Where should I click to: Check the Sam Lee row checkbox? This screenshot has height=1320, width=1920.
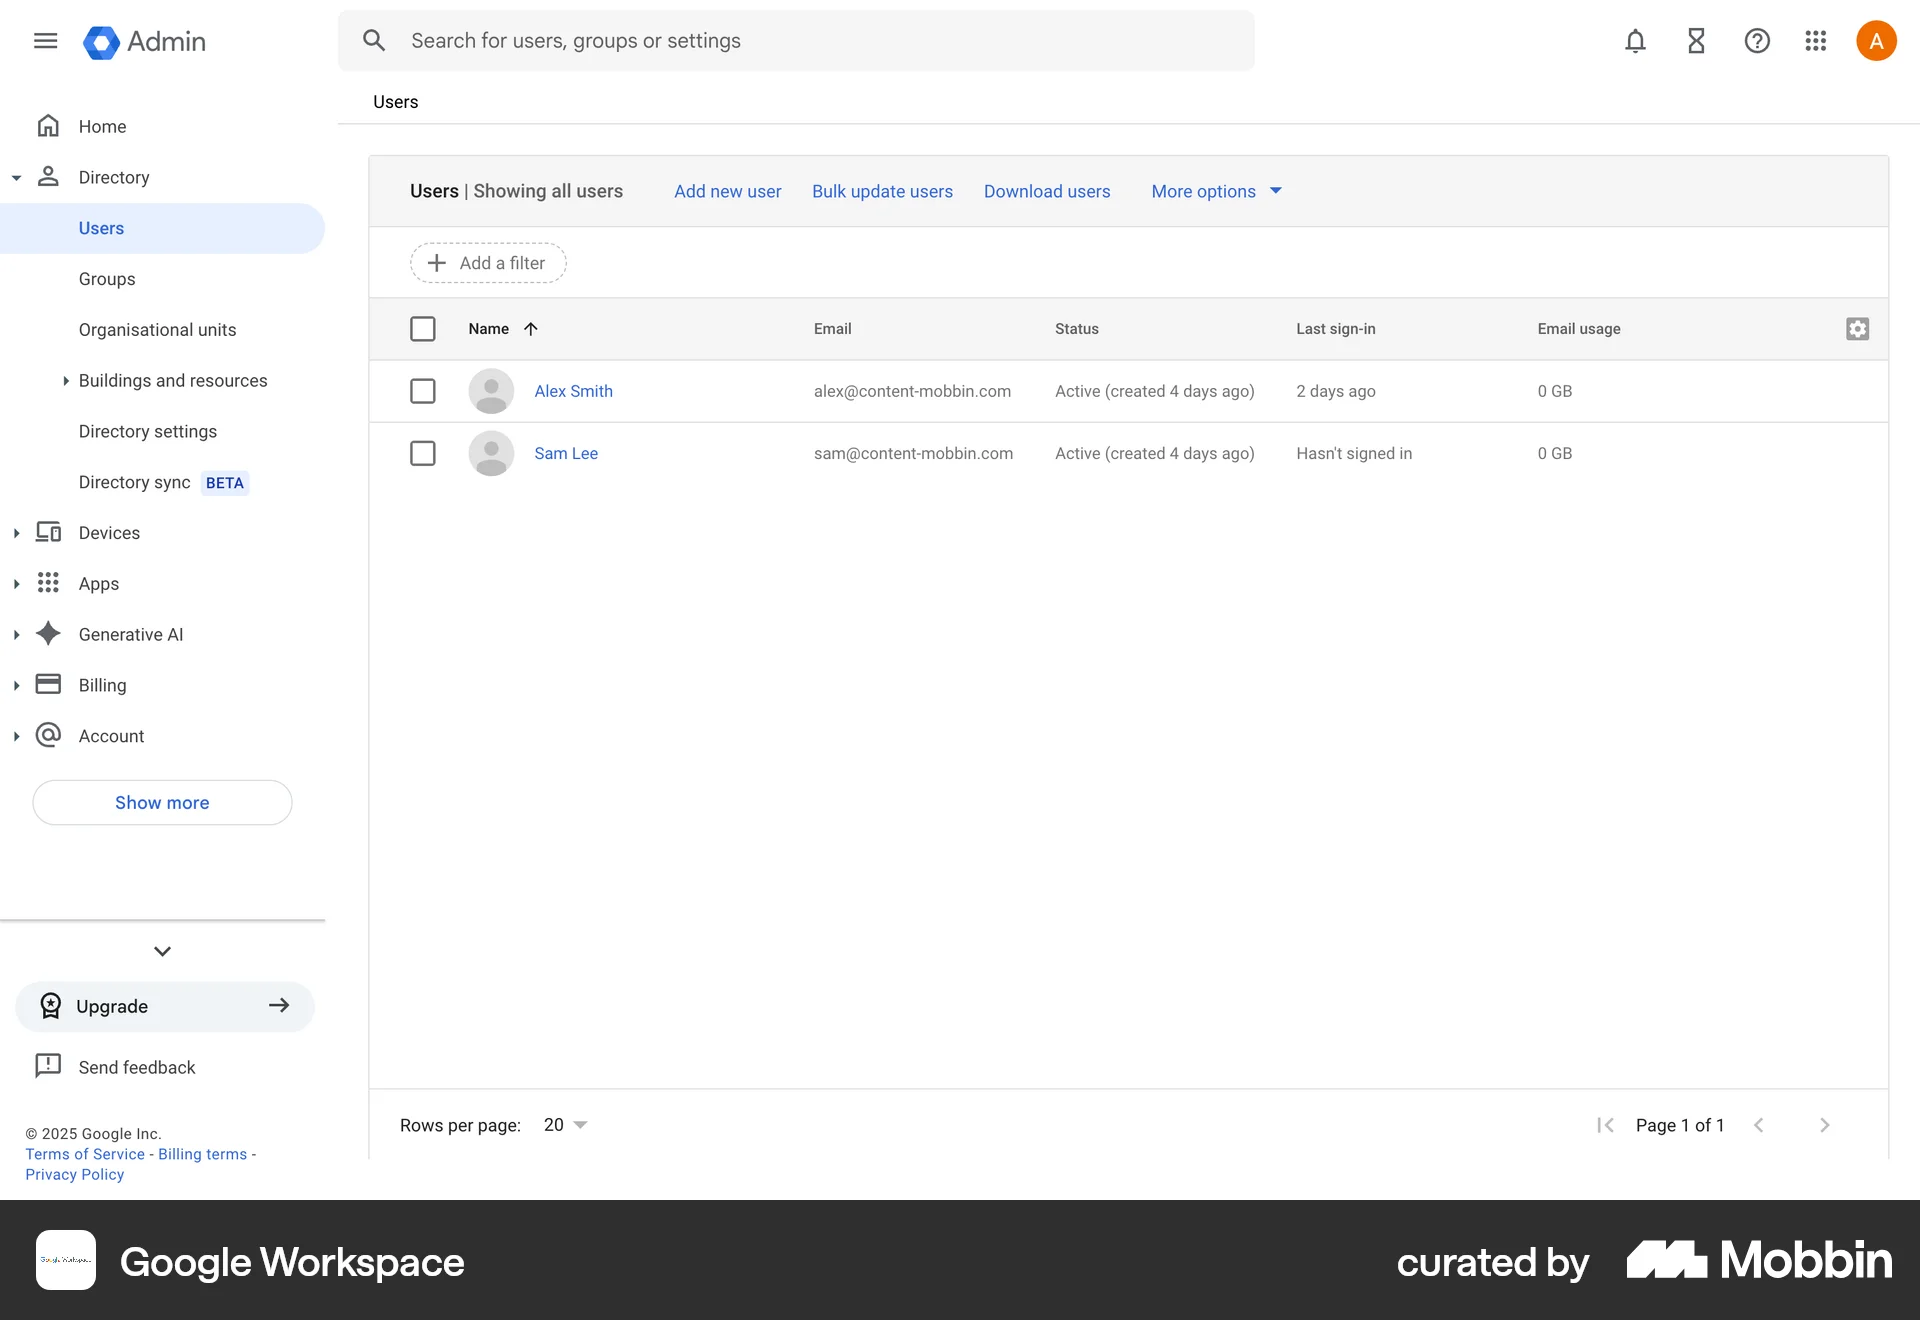coord(423,453)
